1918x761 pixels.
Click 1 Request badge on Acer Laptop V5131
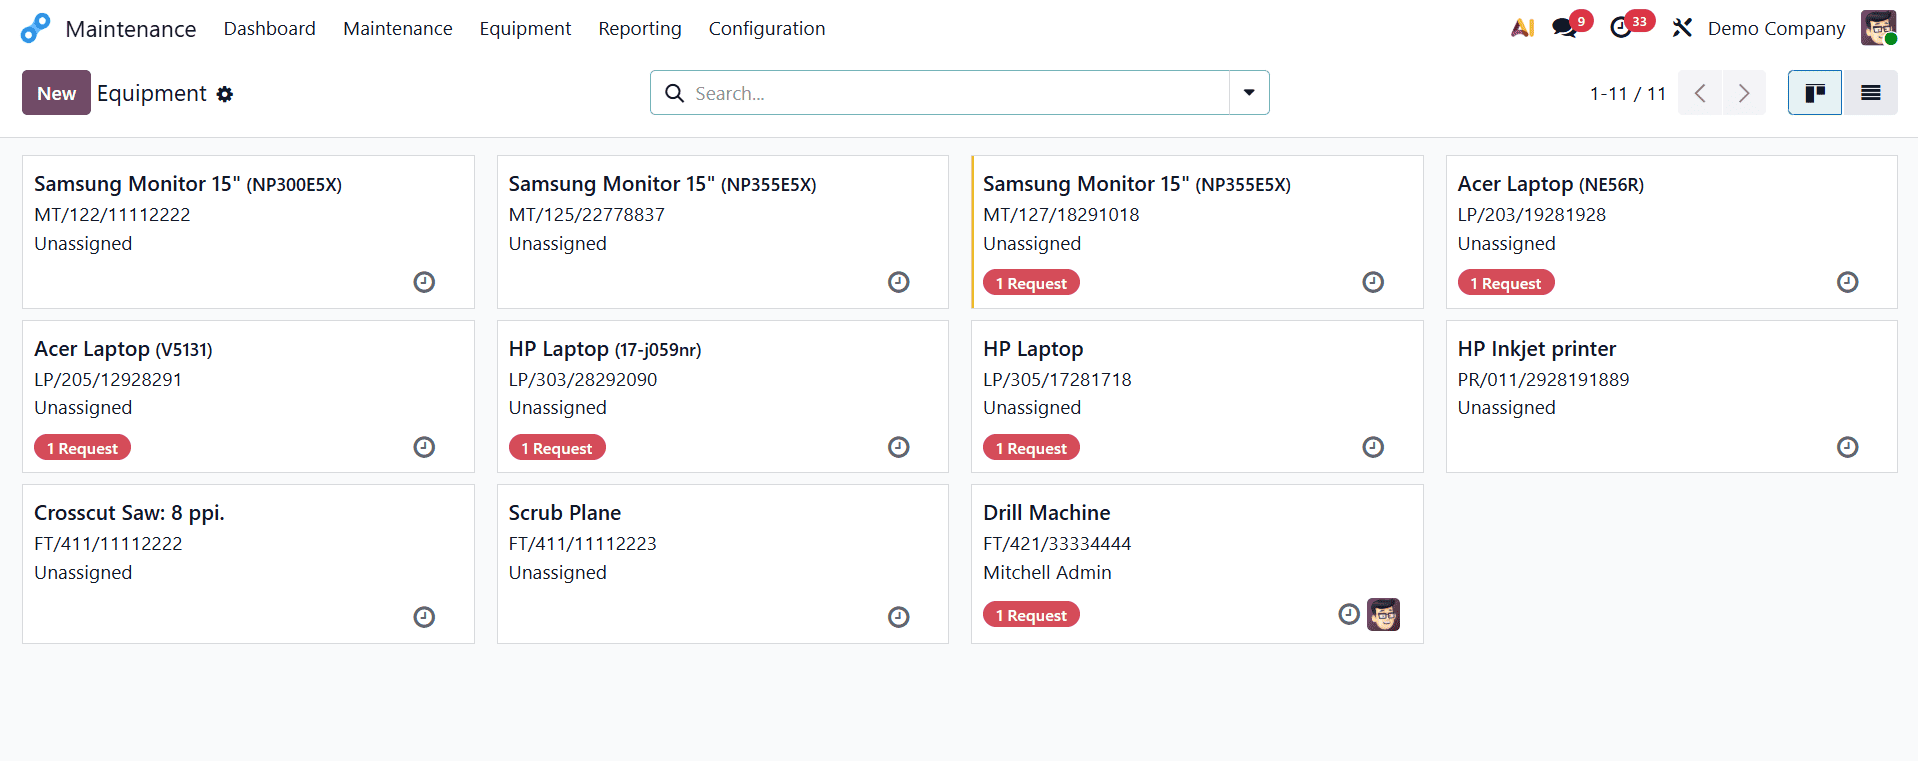click(82, 448)
